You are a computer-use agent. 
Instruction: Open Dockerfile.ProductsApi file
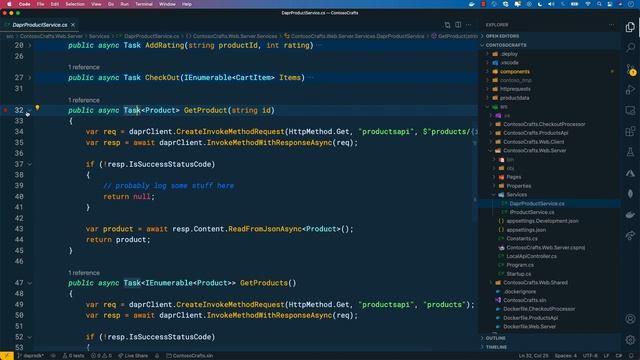[530, 318]
